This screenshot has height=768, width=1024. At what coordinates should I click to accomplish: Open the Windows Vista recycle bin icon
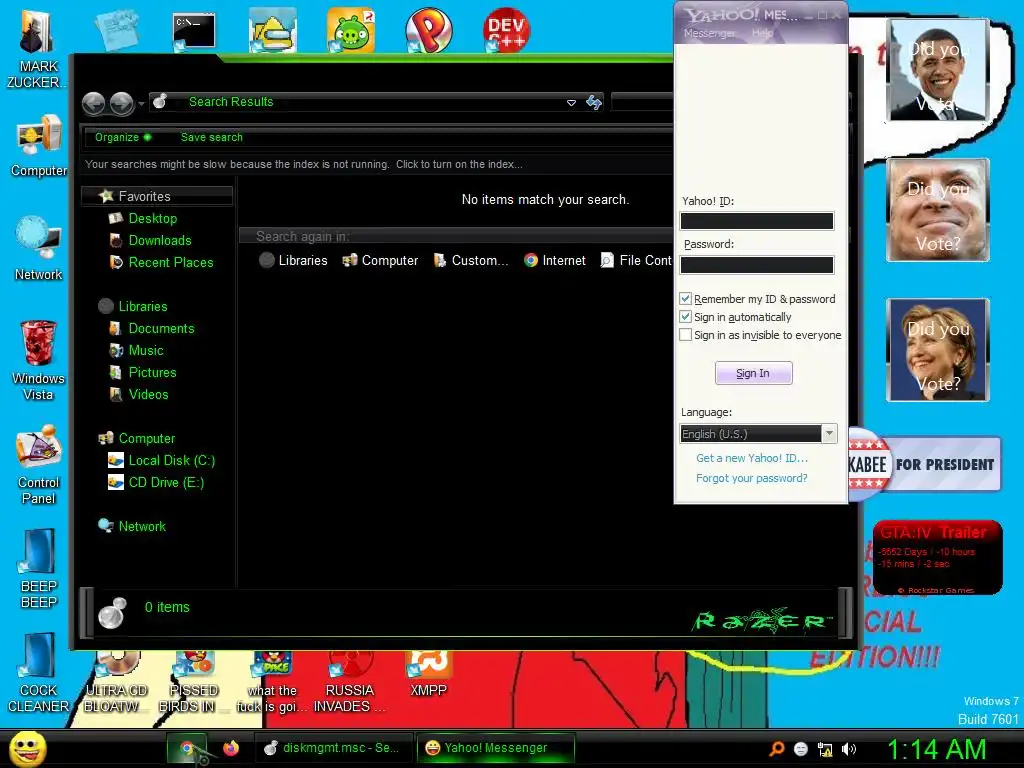(38, 359)
